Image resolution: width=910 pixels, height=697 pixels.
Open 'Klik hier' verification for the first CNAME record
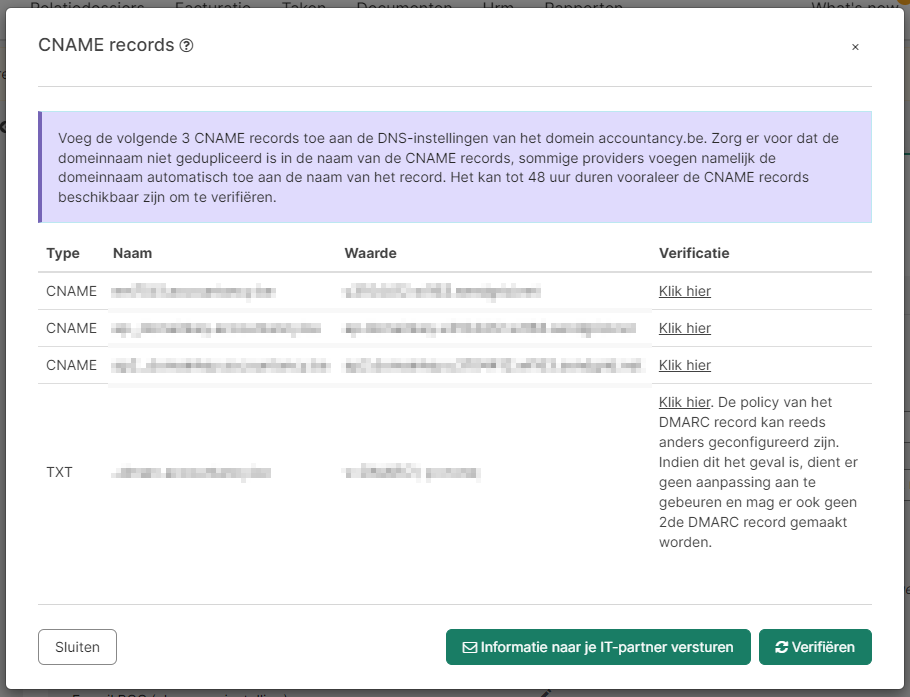pyautogui.click(x=684, y=291)
